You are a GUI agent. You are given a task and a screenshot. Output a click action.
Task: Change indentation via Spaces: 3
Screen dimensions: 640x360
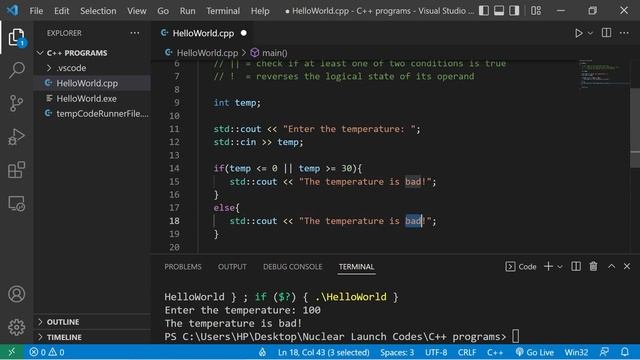pos(397,352)
